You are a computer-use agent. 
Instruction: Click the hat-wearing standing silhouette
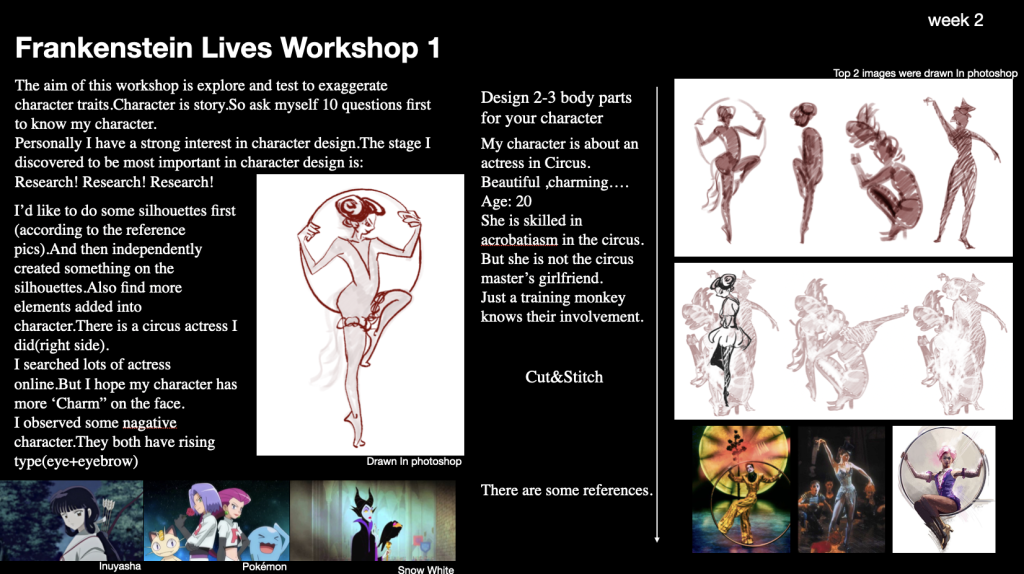960,171
